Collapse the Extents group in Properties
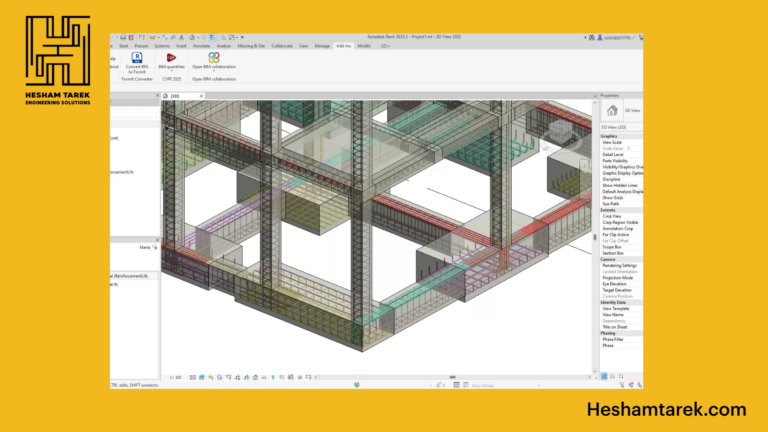The width and height of the screenshot is (768, 432). 621,210
